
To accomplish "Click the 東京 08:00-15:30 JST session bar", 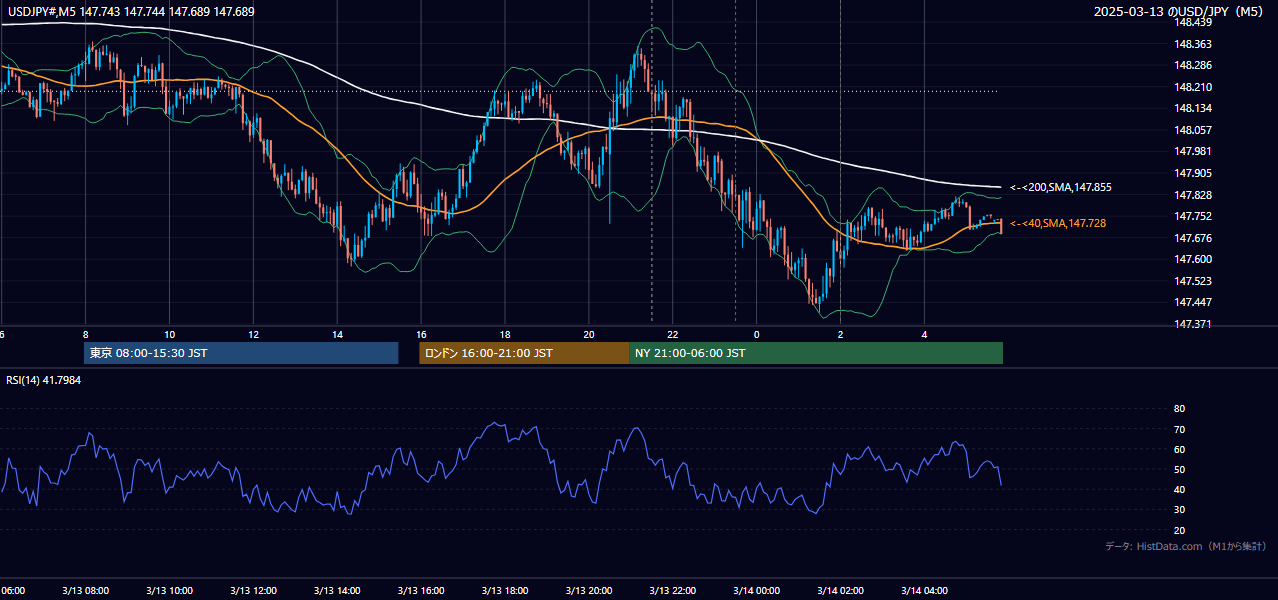I will point(241,353).
